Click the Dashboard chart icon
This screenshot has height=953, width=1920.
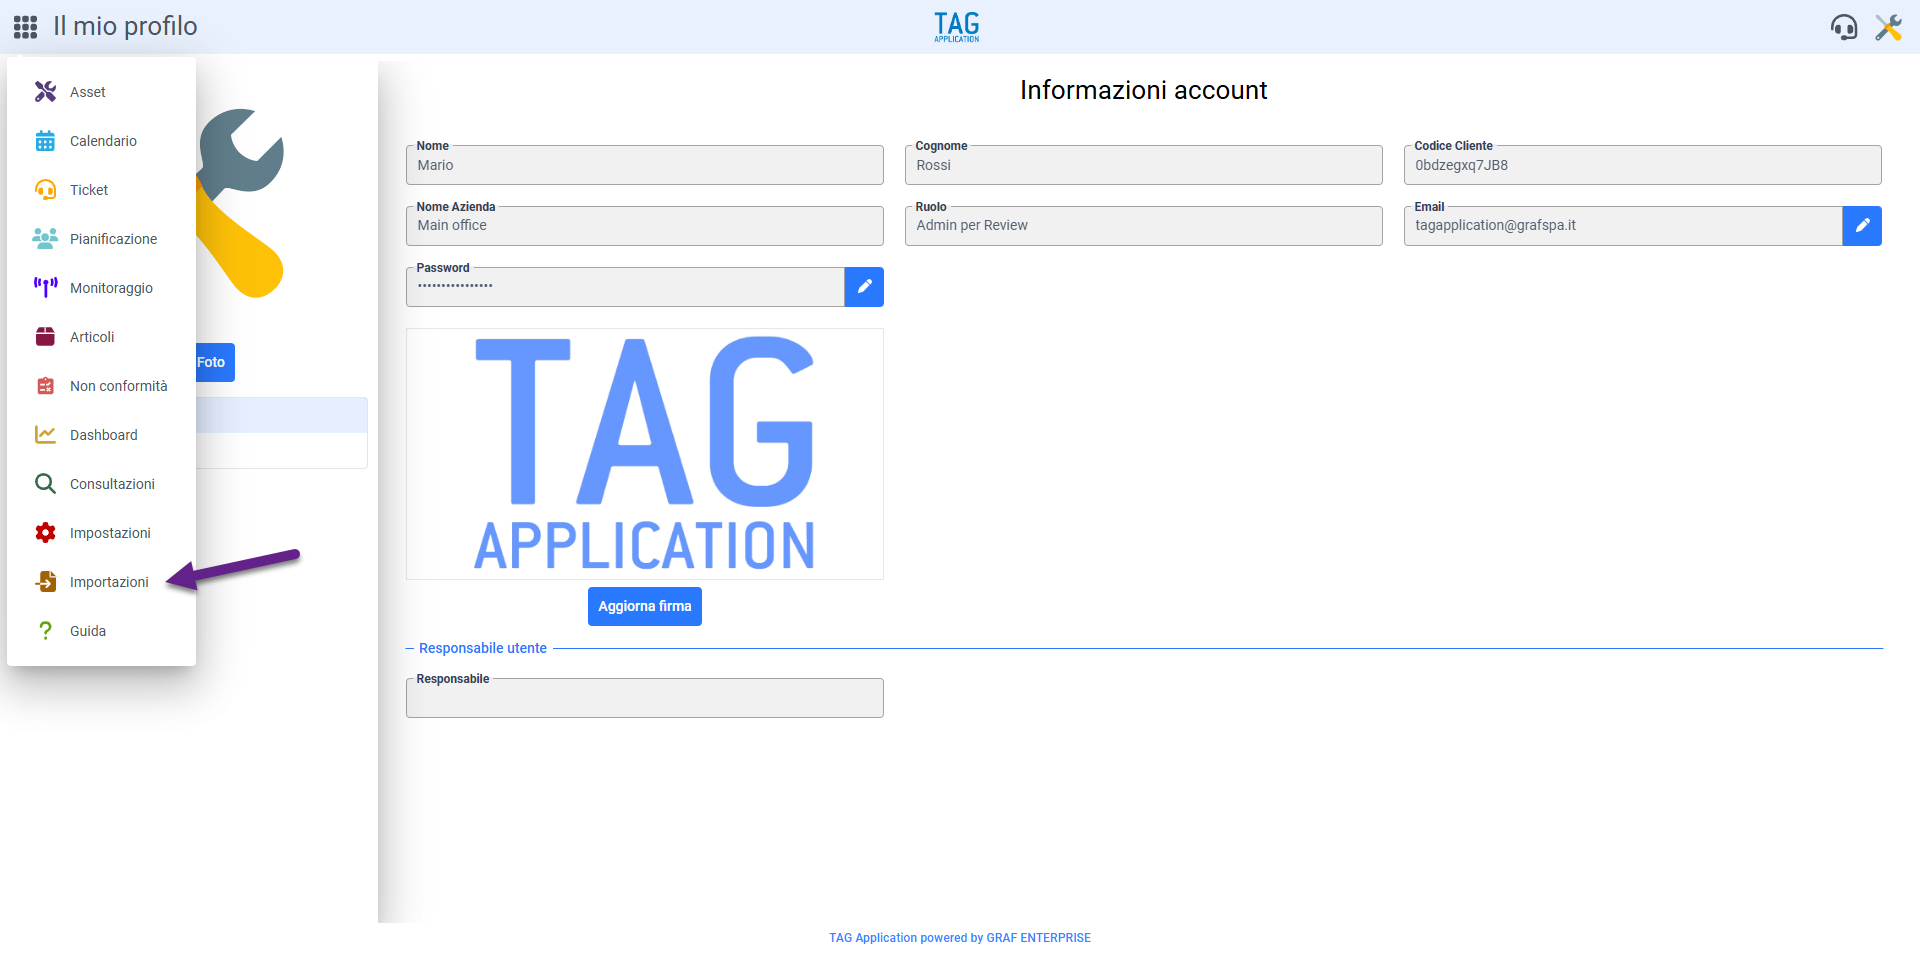coord(45,435)
